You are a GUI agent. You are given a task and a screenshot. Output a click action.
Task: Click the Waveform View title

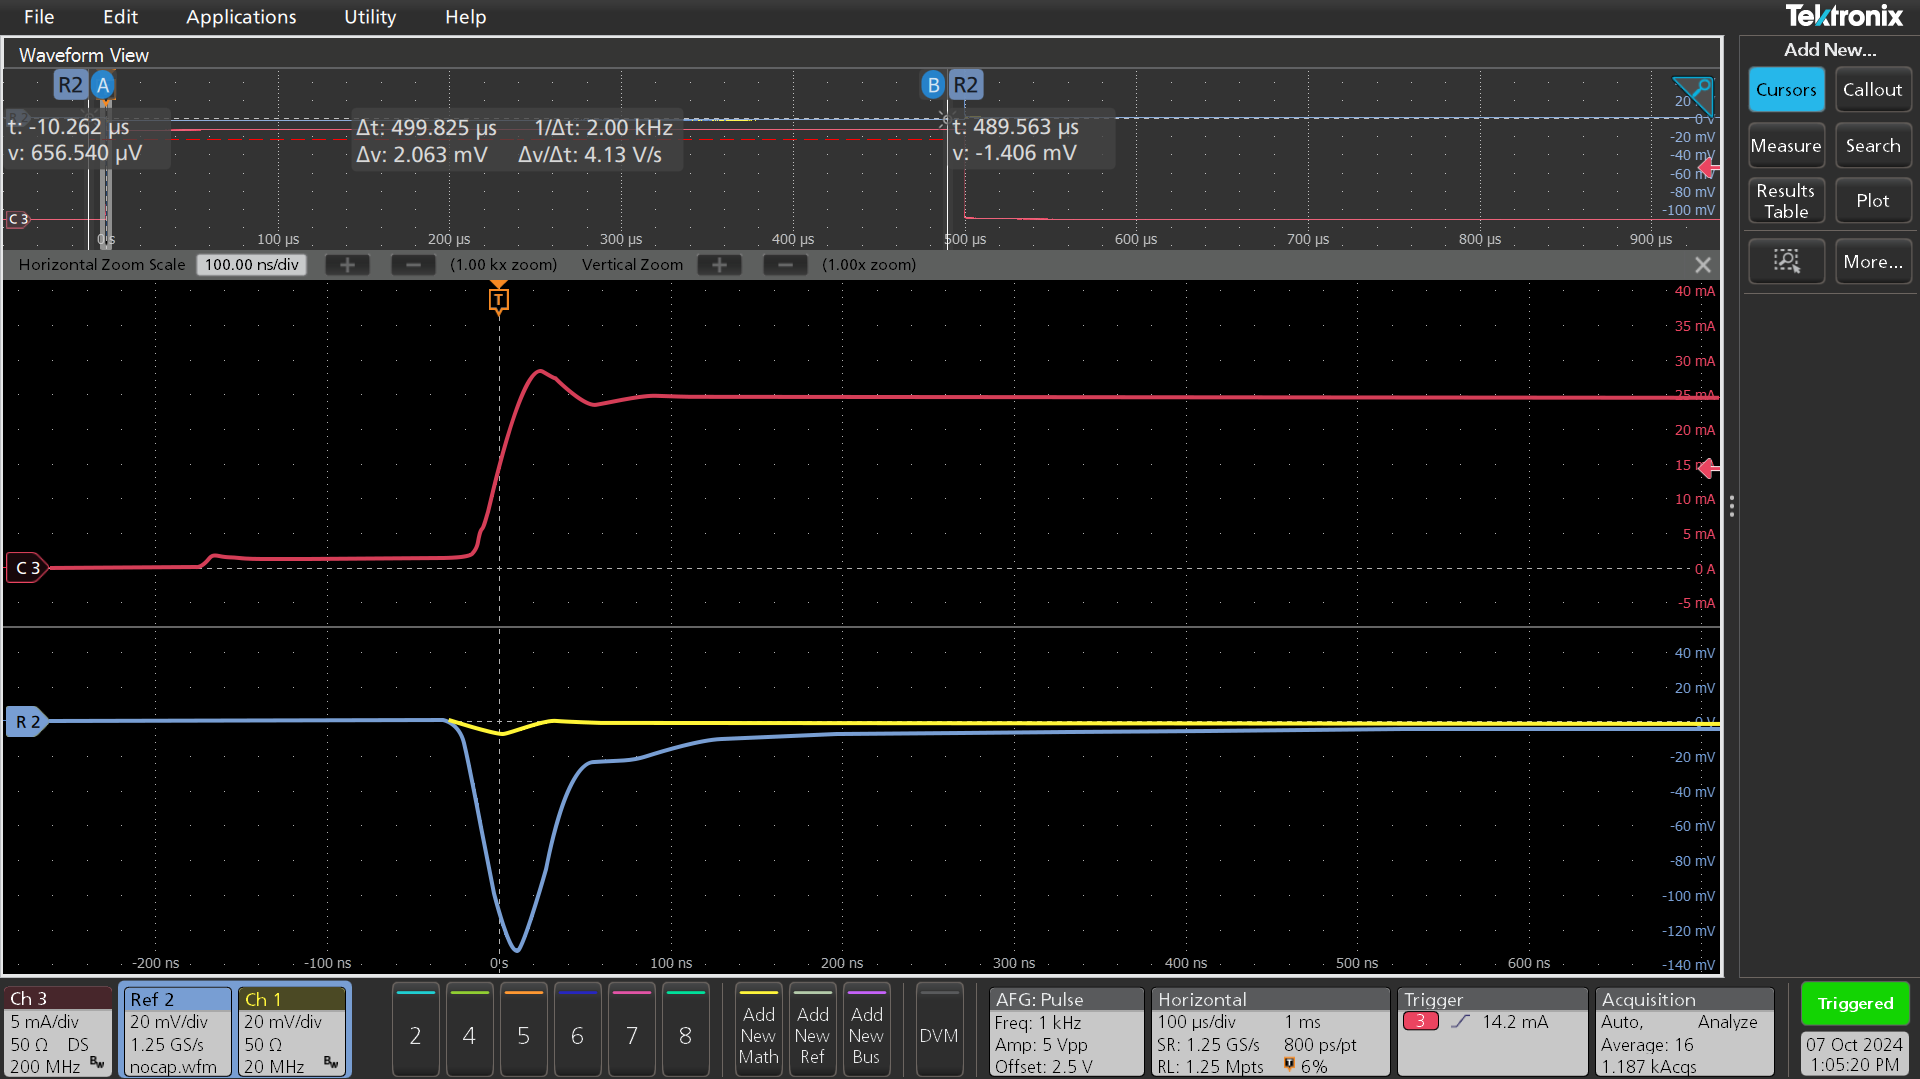tap(84, 55)
